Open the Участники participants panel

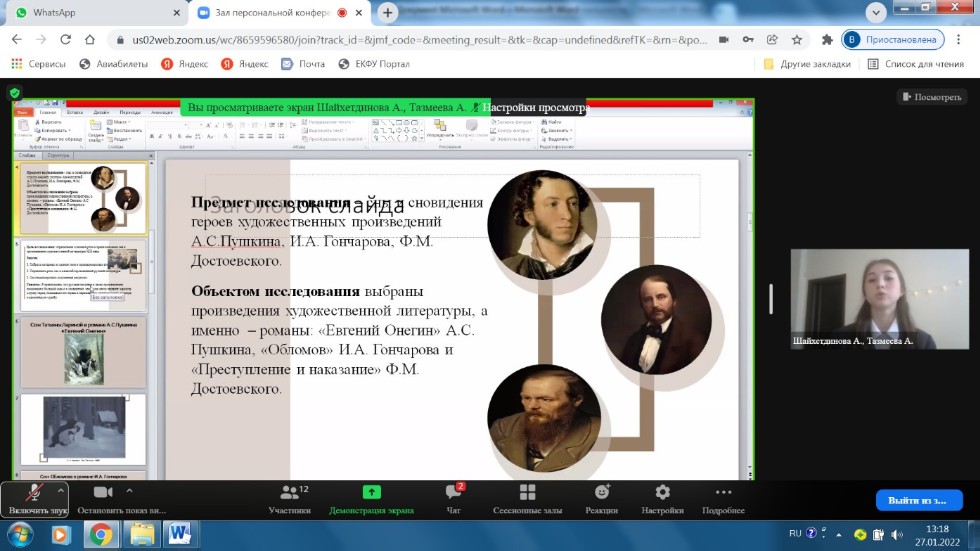(x=289, y=500)
